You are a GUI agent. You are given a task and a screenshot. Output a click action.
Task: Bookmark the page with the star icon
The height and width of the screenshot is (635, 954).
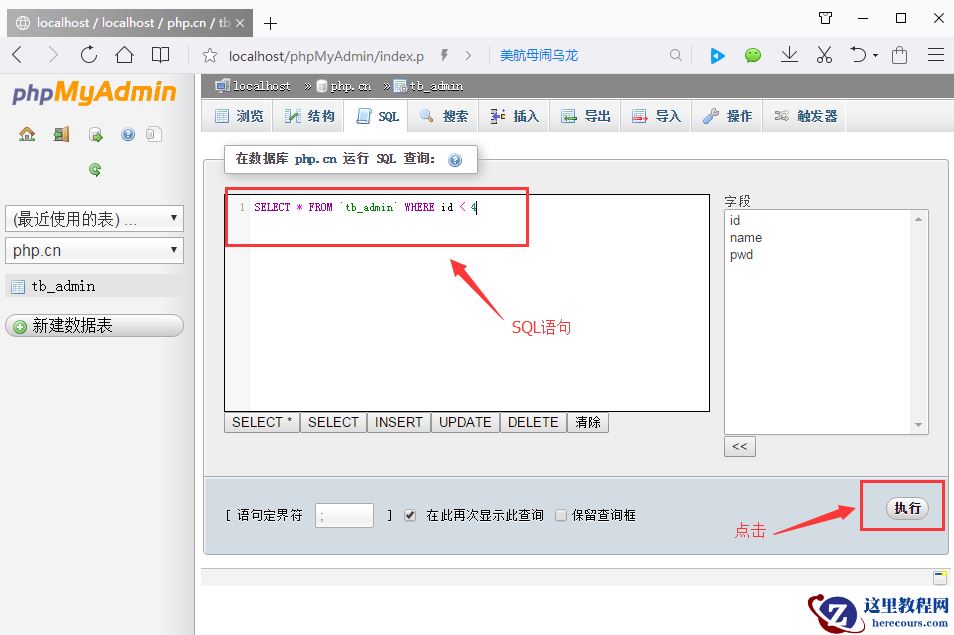210,55
